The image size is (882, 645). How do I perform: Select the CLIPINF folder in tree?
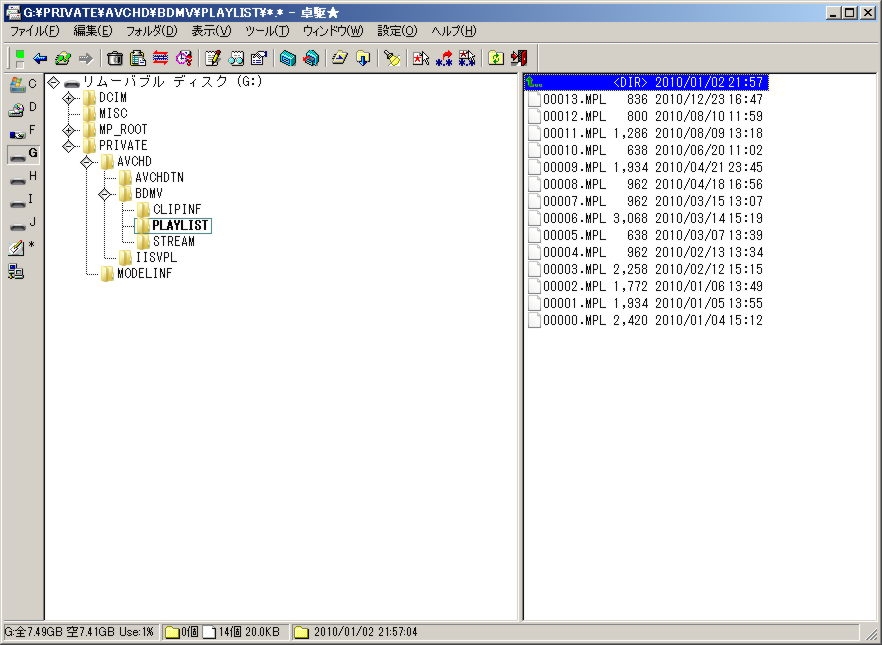point(176,210)
